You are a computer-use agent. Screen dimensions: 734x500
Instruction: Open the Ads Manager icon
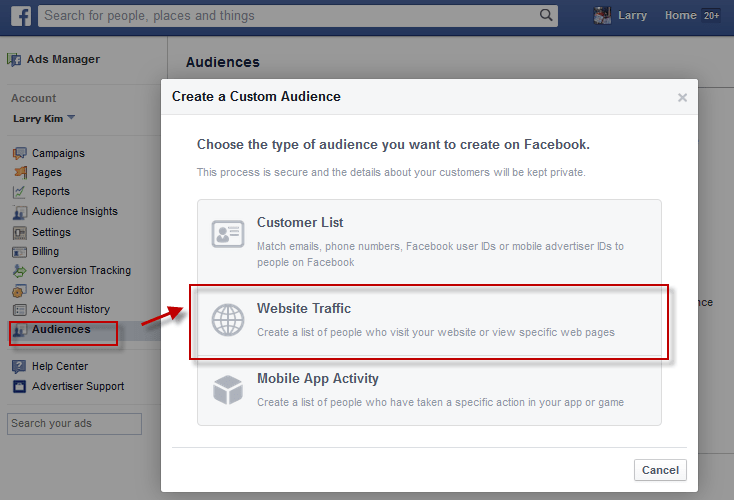tap(14, 59)
